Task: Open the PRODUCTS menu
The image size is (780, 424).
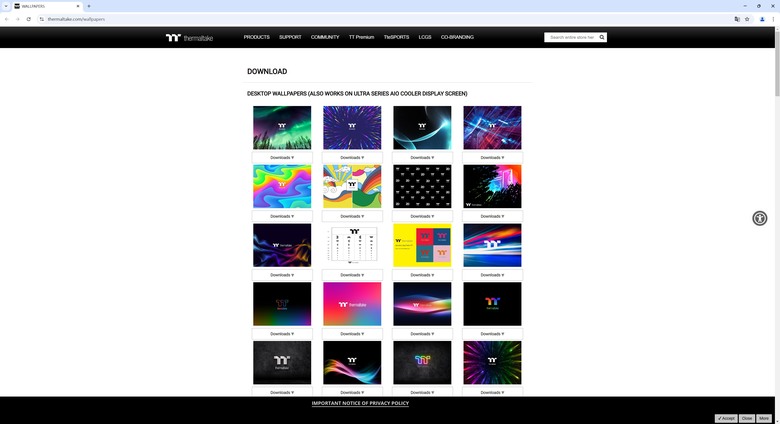Action: point(257,37)
